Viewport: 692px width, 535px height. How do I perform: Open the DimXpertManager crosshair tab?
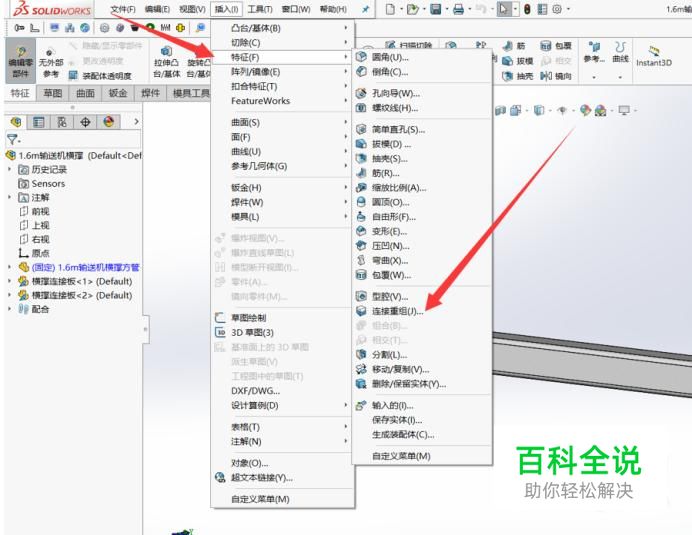coord(85,121)
